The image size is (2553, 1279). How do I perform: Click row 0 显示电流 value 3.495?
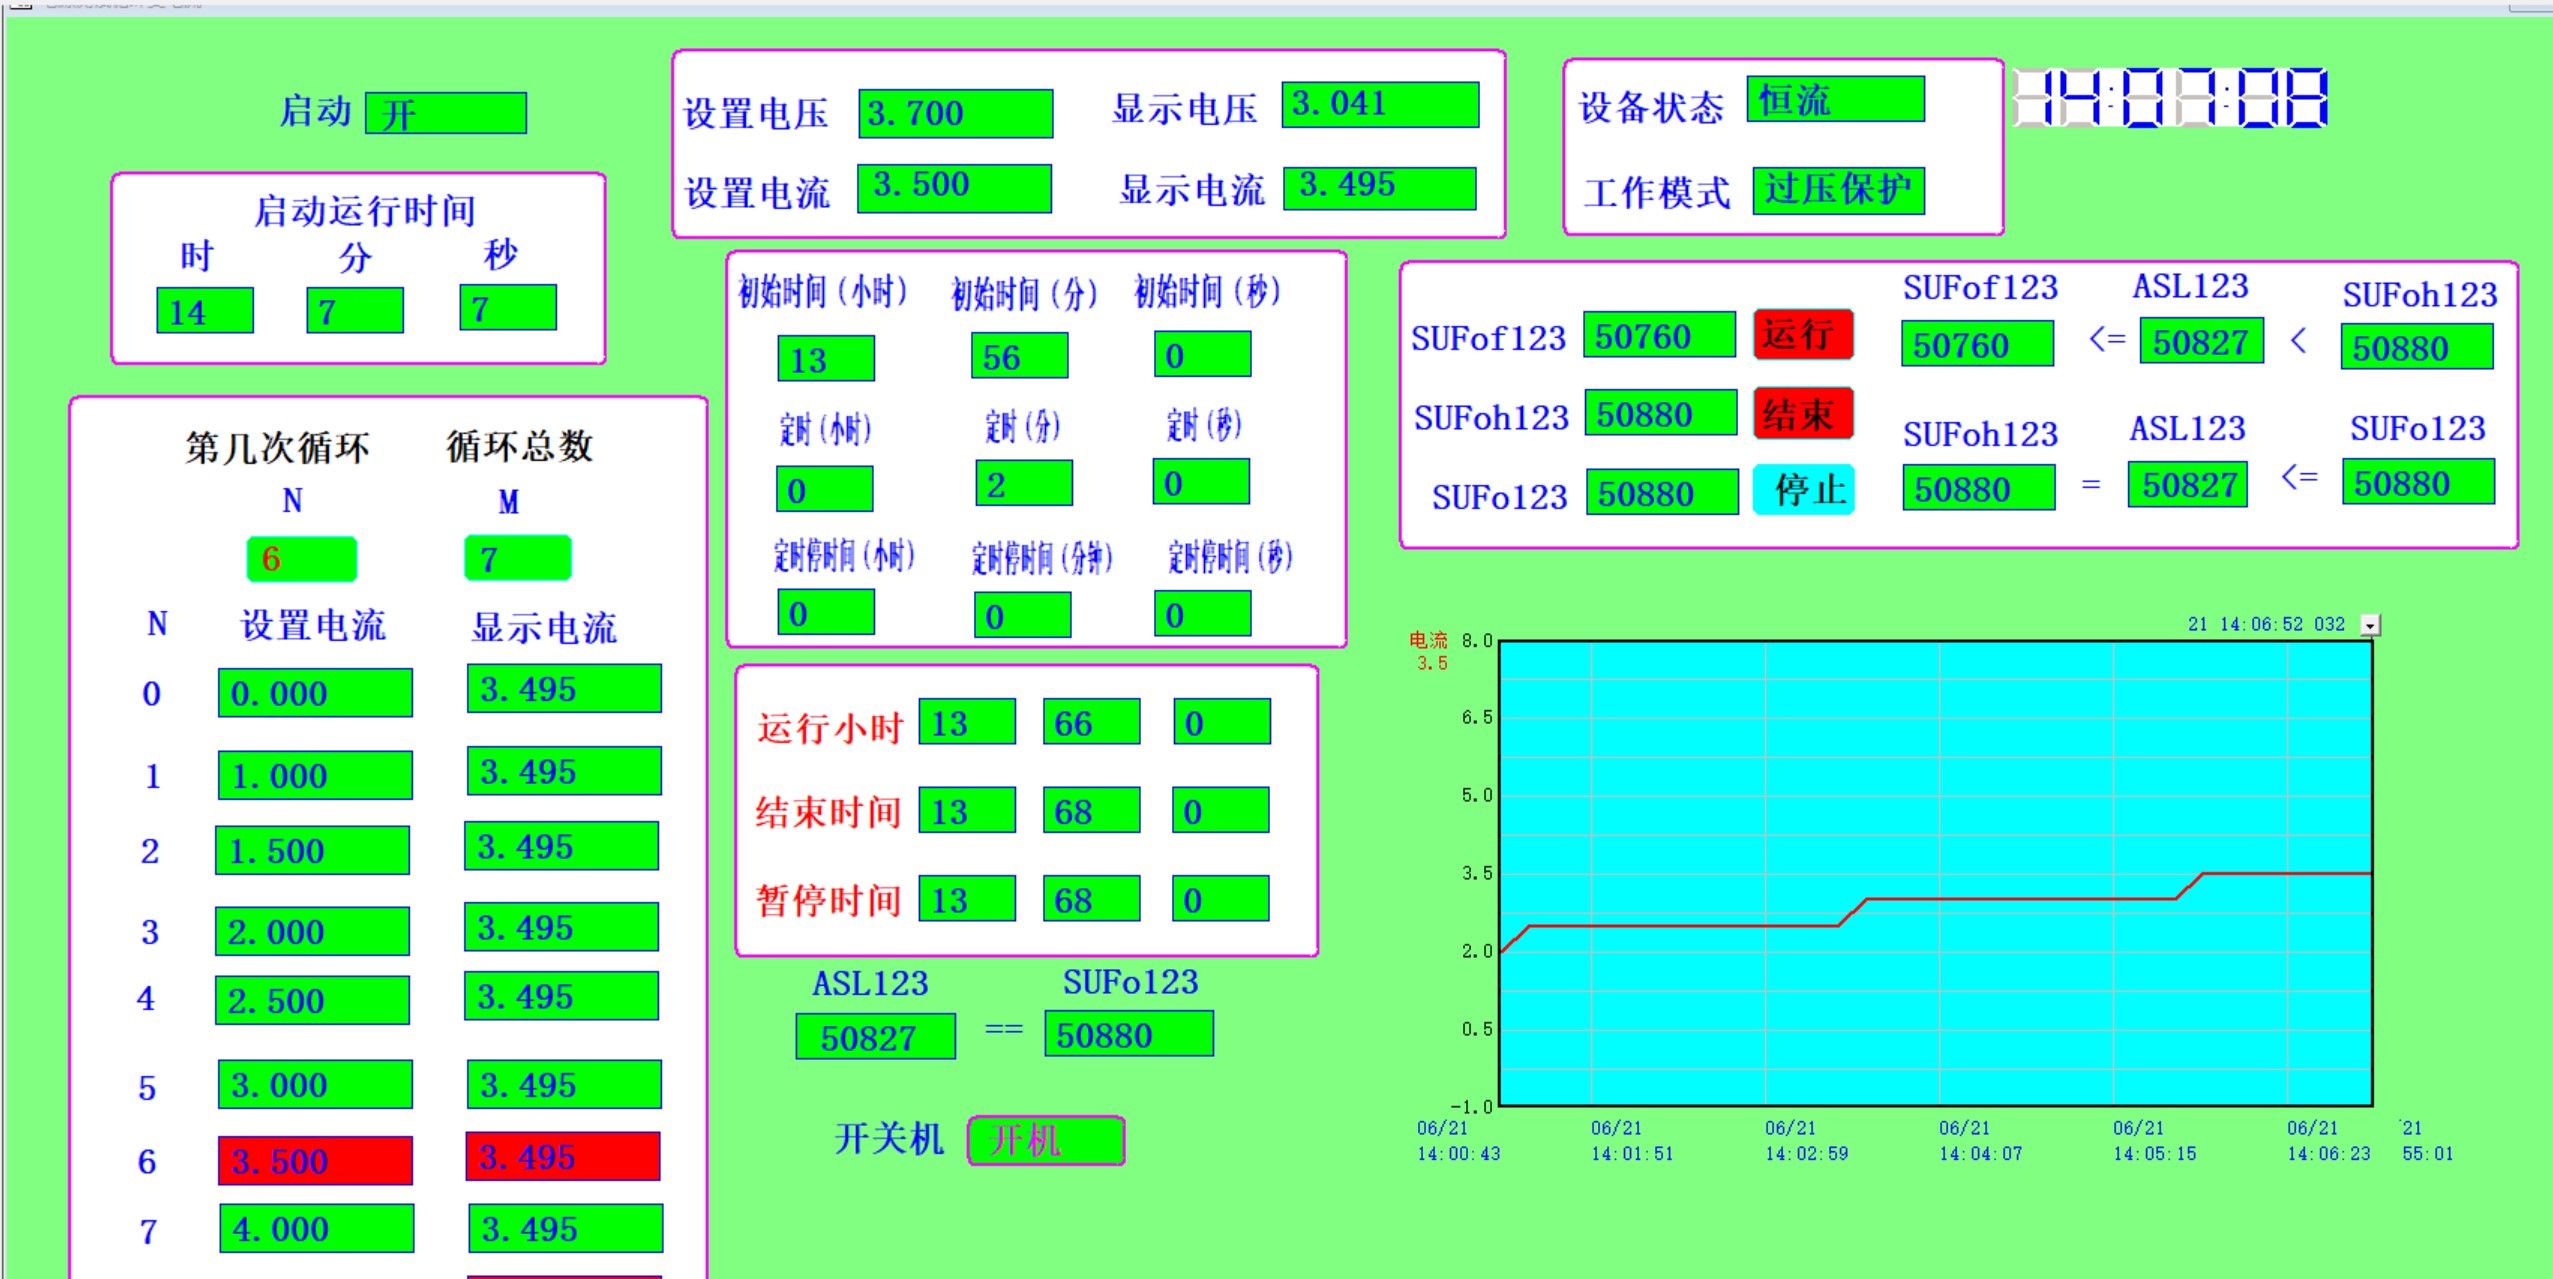564,688
